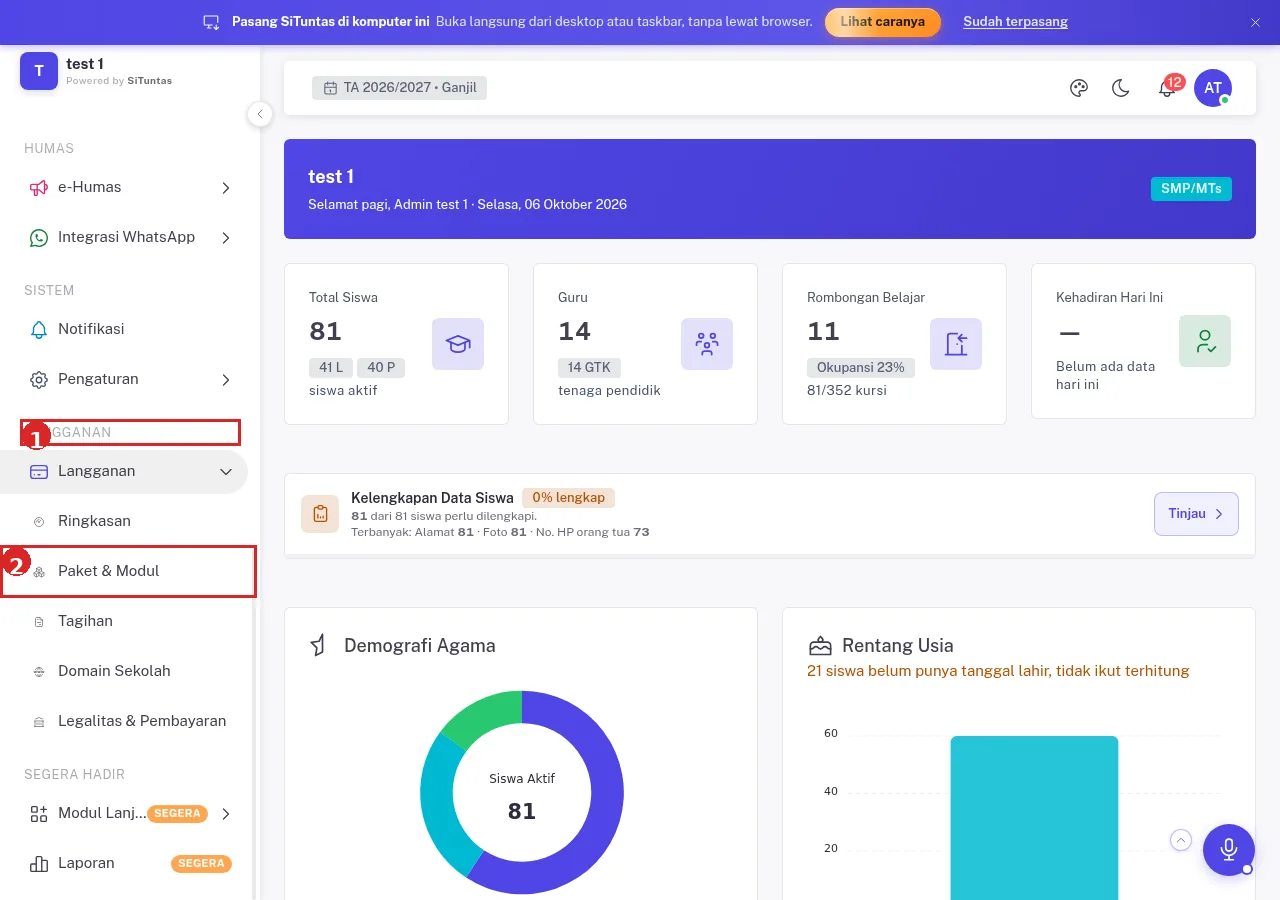Collapse the Langganan menu chevron
Screen dimensions: 1280x900
pos(226,471)
